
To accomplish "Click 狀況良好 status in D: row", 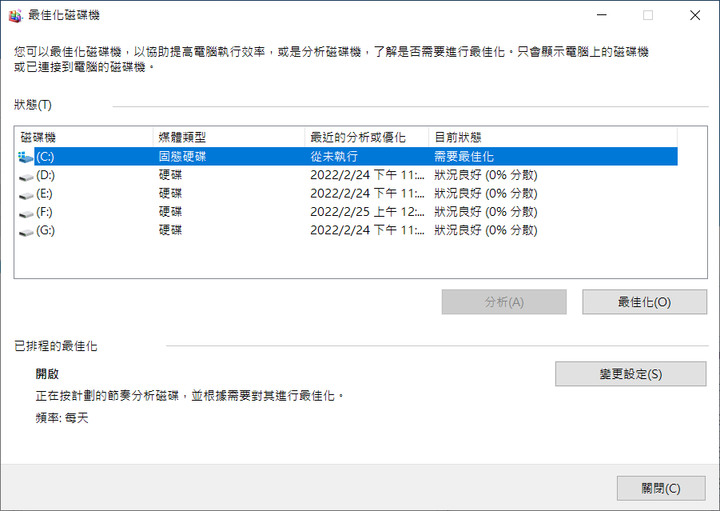I will click(x=486, y=175).
